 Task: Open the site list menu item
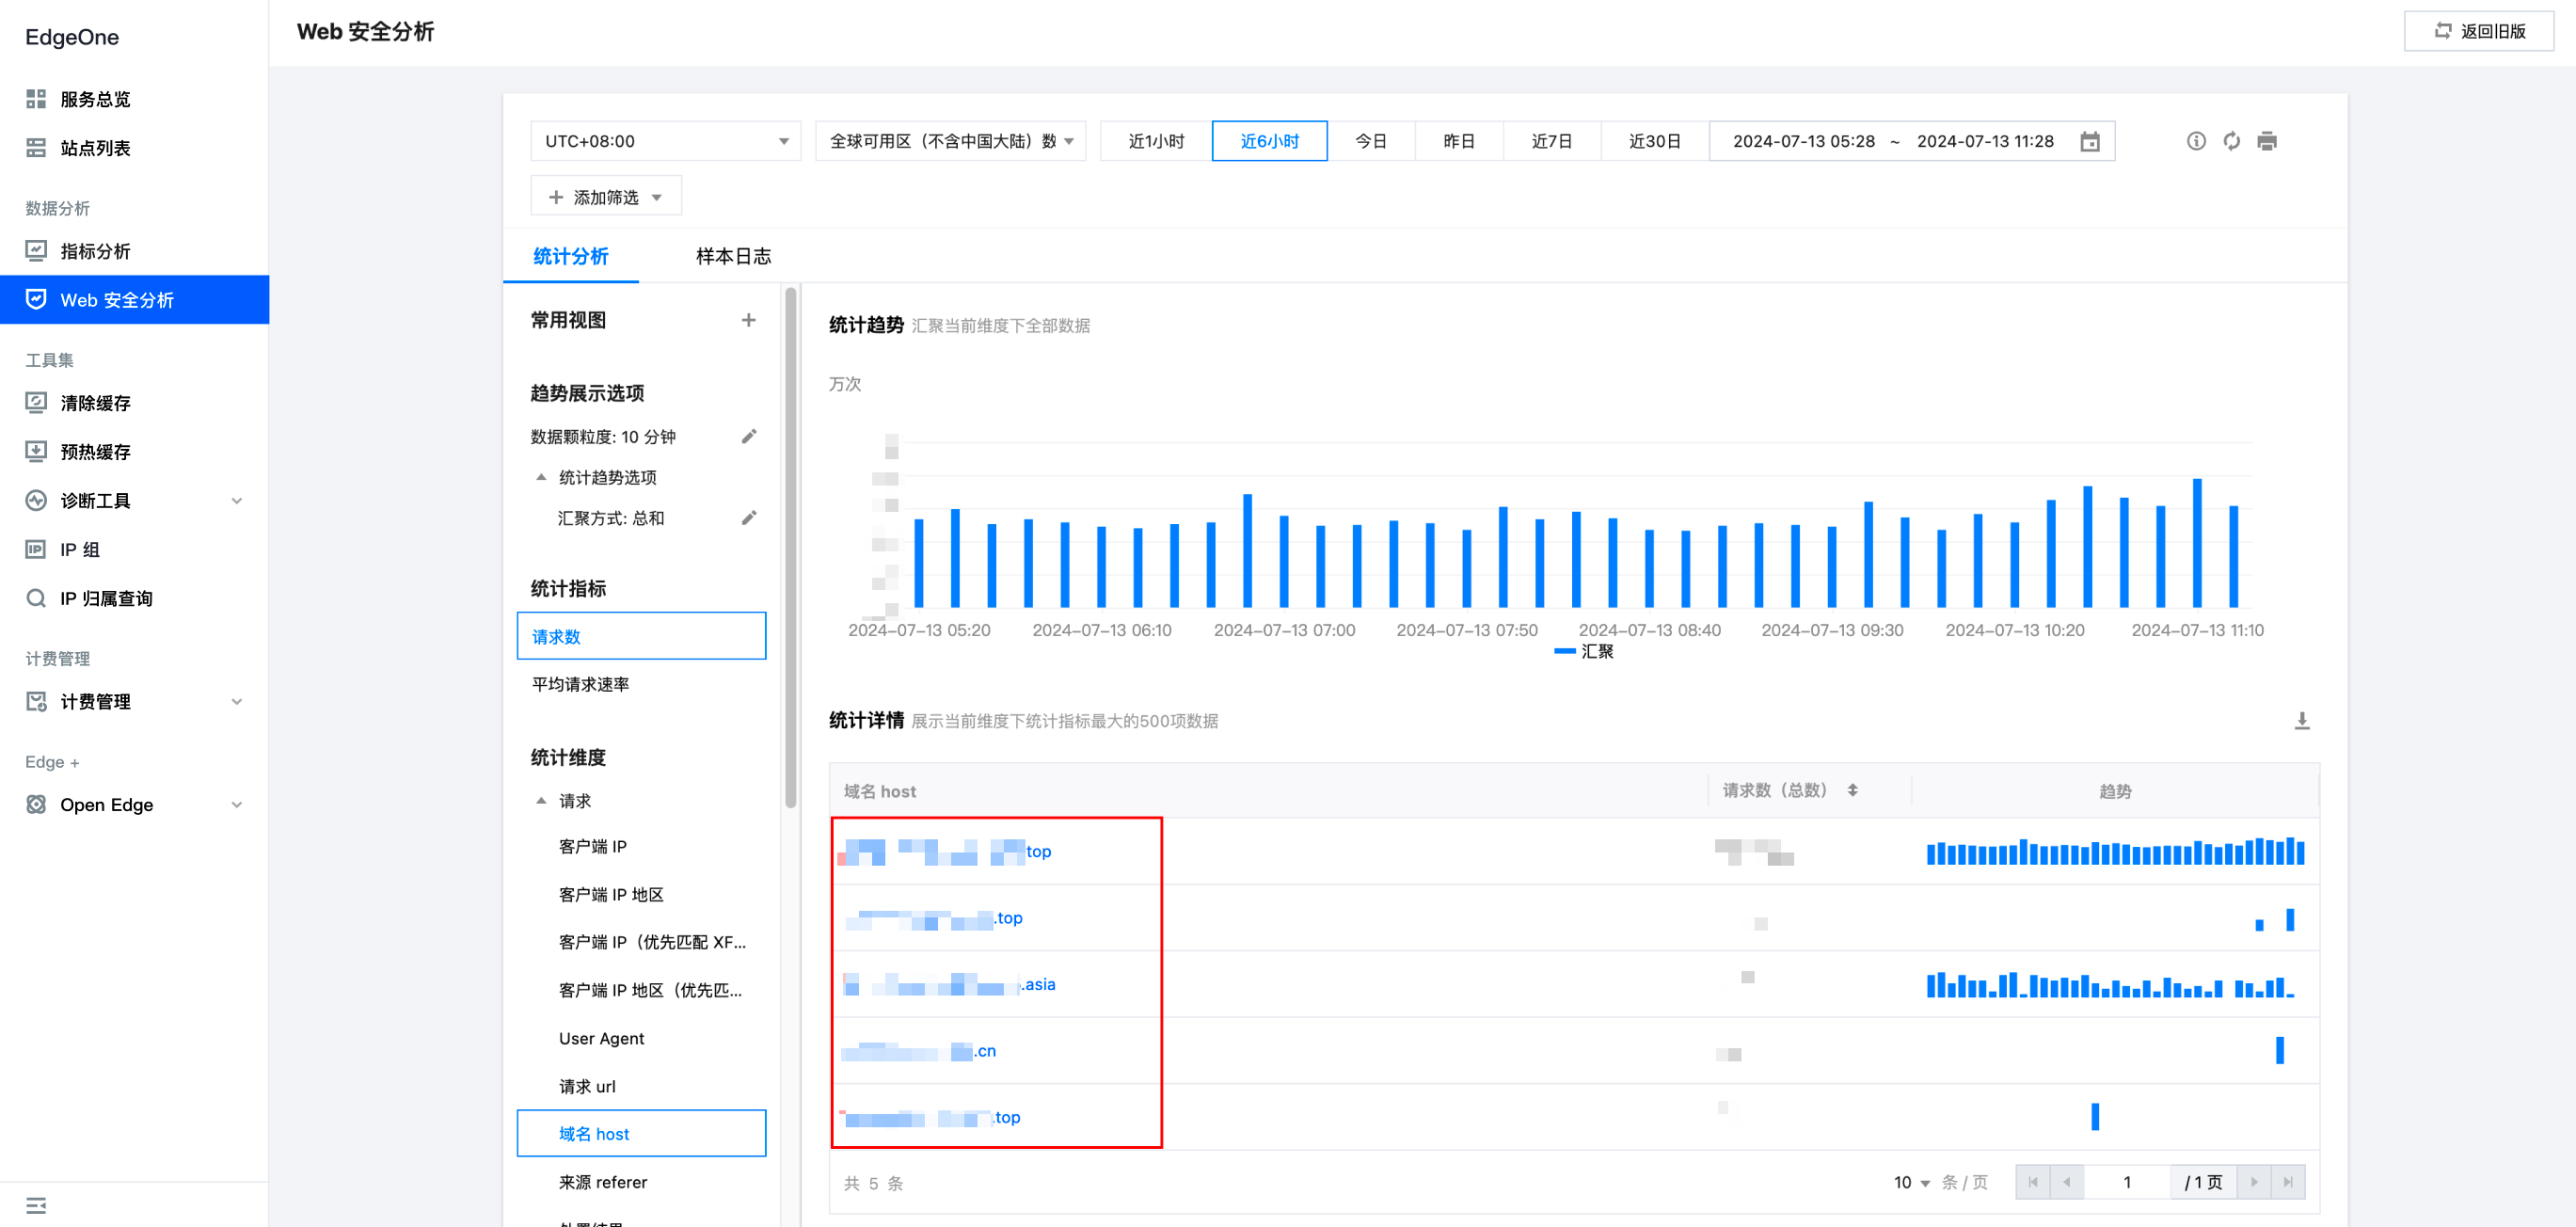click(95, 148)
